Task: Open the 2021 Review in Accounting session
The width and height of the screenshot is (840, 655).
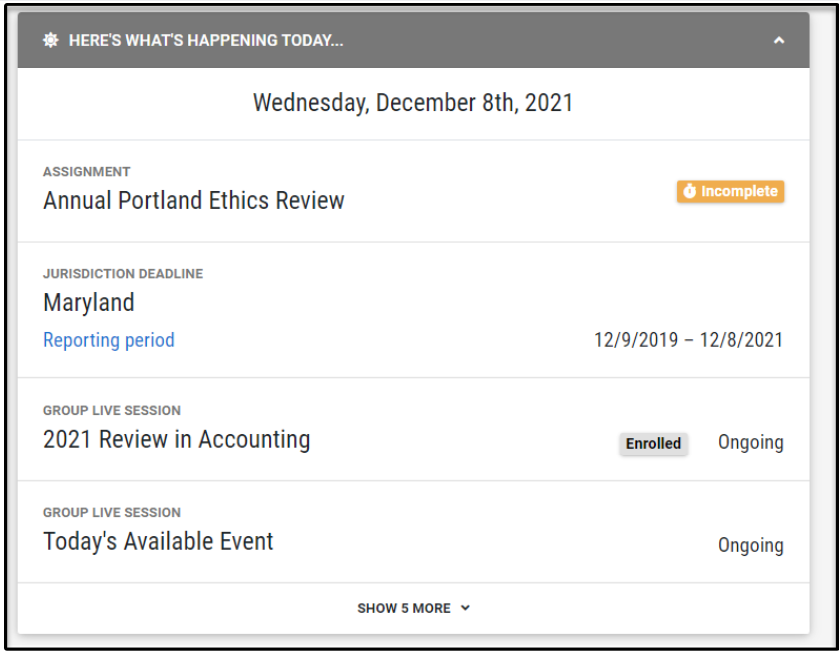Action: pyautogui.click(x=176, y=439)
